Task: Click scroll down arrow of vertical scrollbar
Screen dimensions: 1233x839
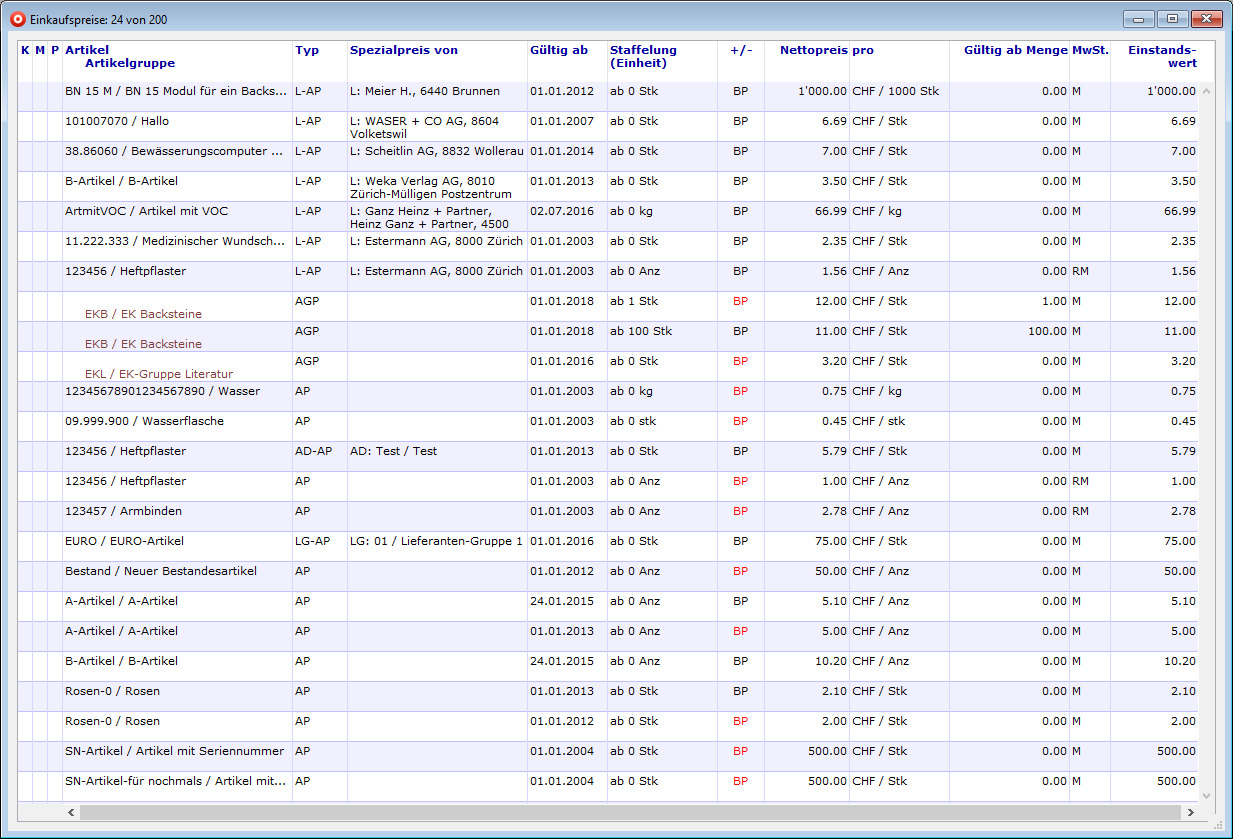Action: 1205,795
